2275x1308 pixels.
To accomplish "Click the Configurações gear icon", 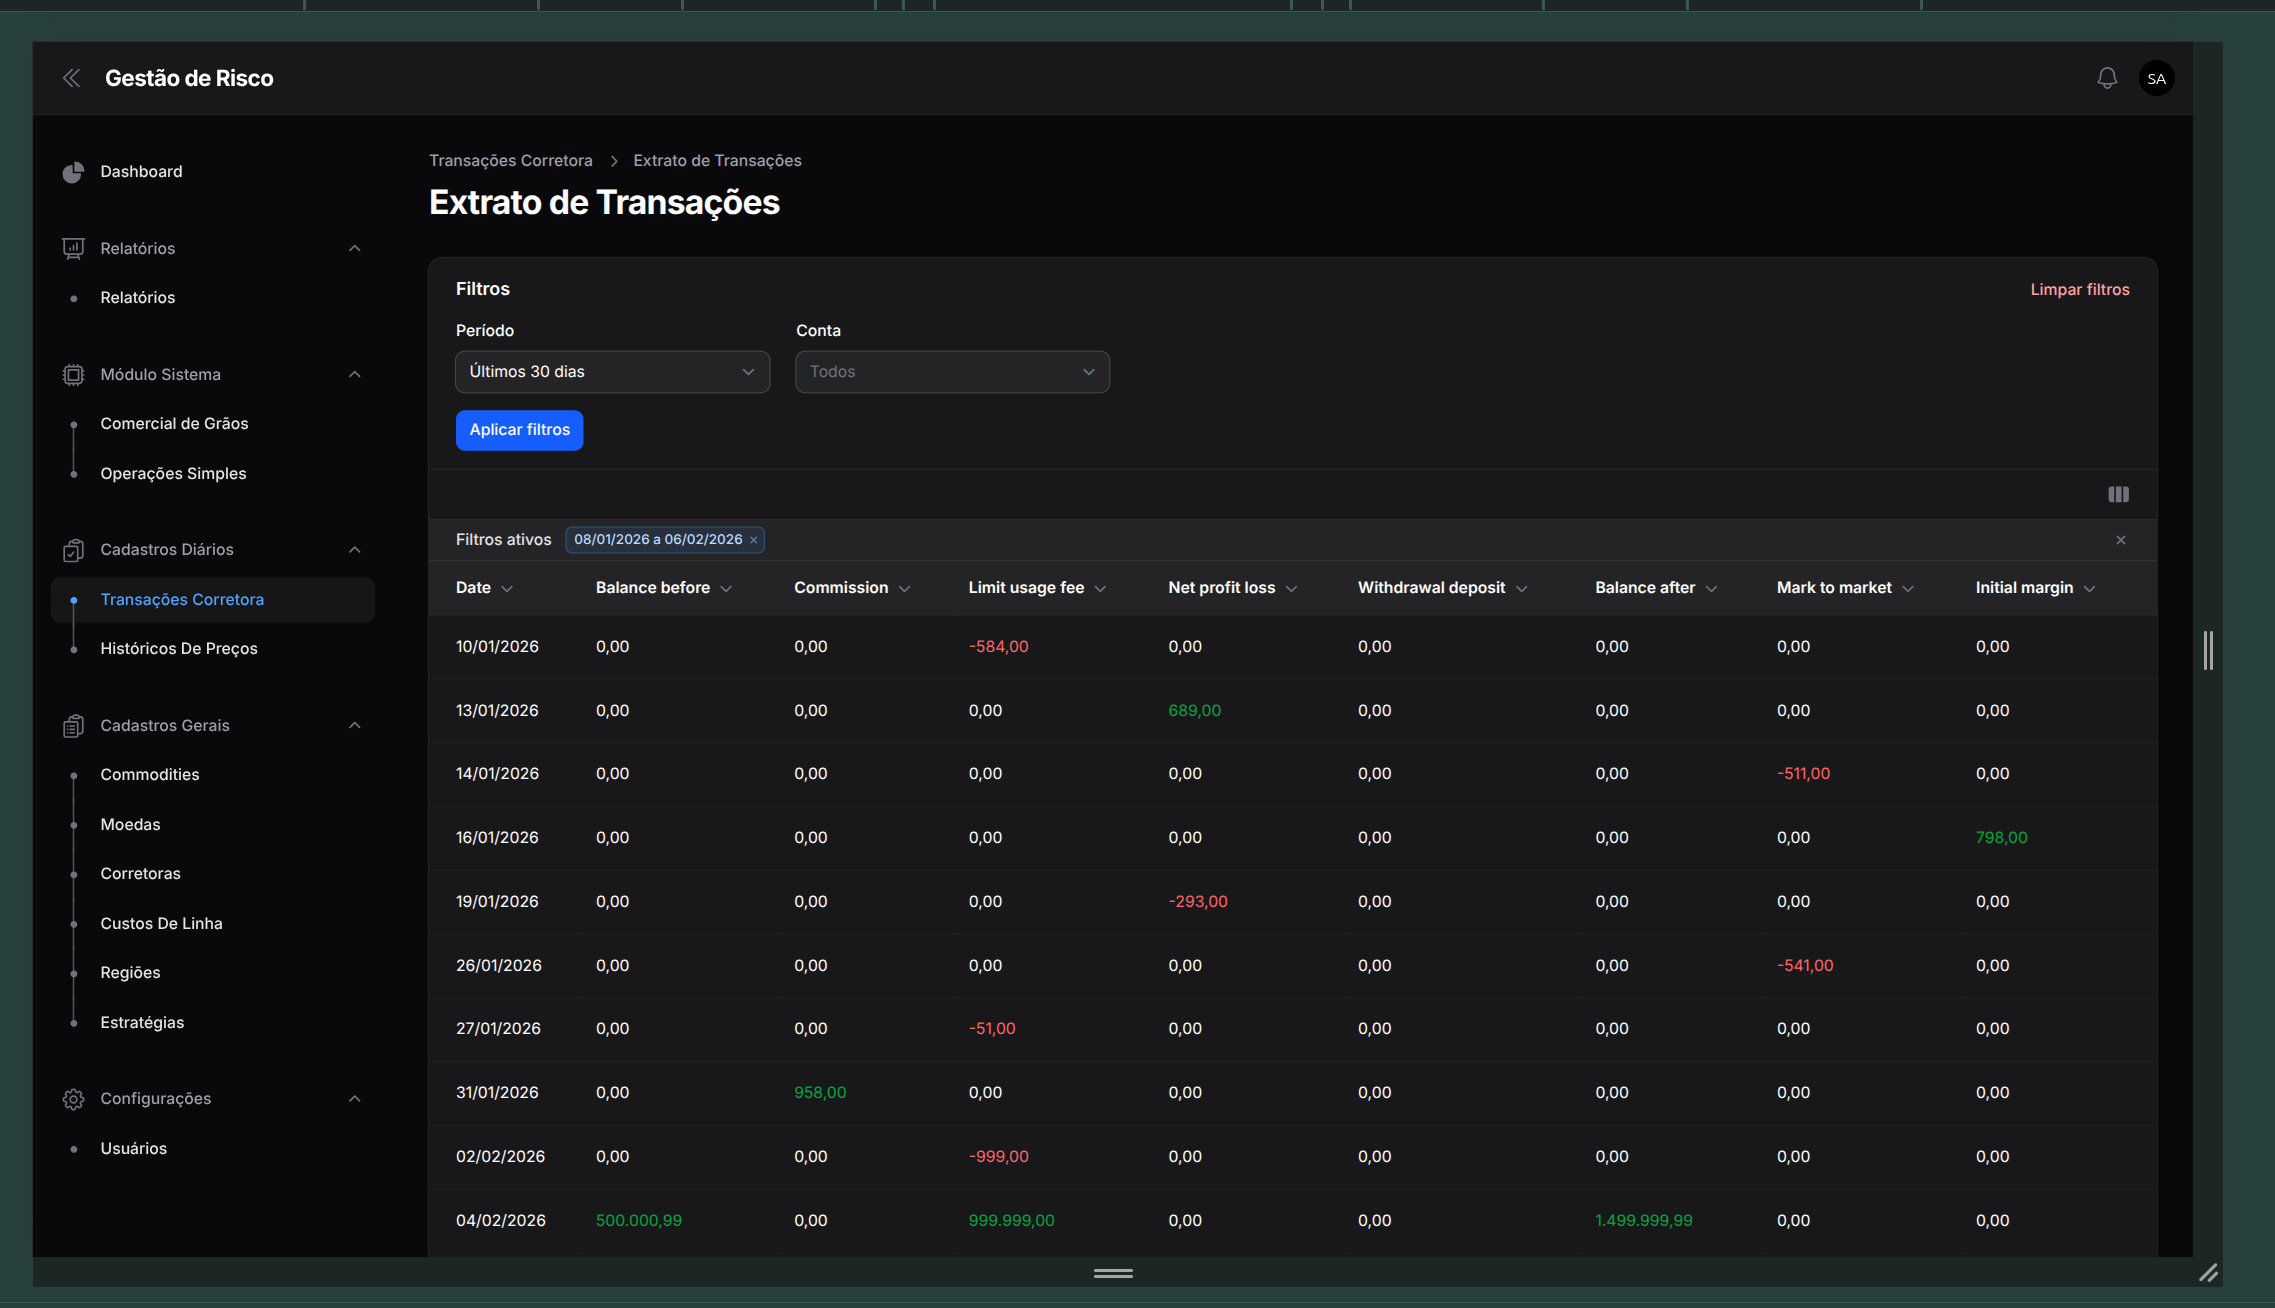I will pyautogui.click(x=73, y=1099).
